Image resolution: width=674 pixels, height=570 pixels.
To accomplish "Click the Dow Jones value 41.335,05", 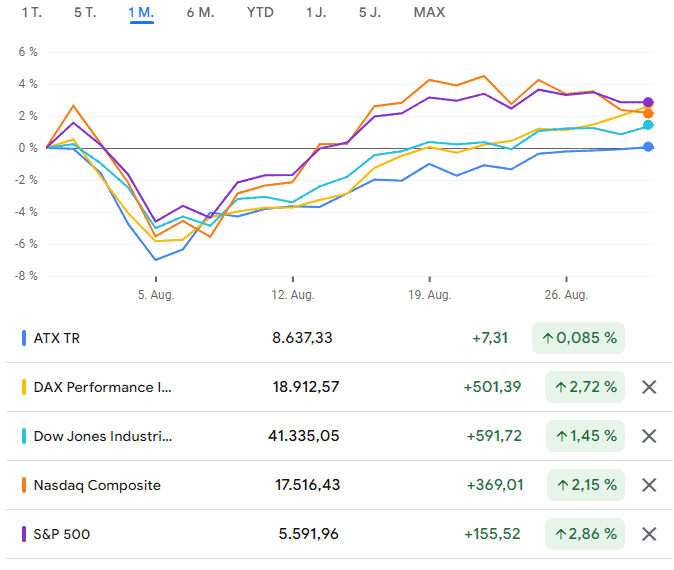I will click(x=304, y=436).
